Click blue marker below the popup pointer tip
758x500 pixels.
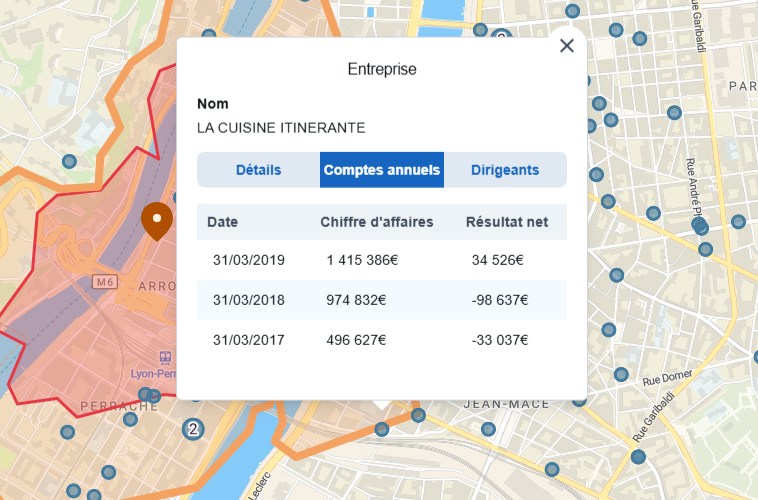tap(382, 429)
